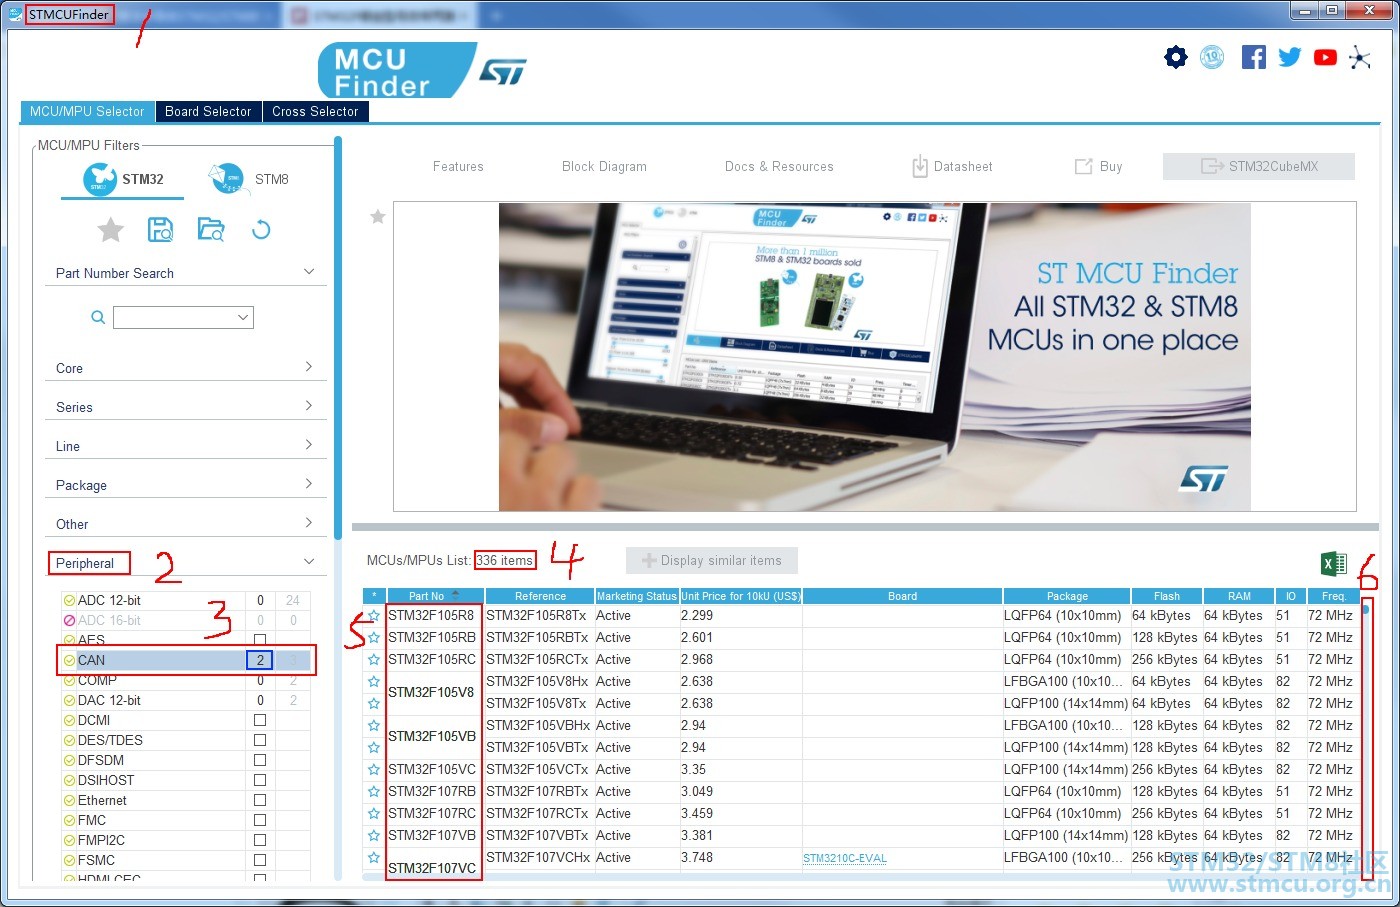Screen dimensions: 1400x907
Task: Star the STM32F105RCTx row
Action: [374, 660]
